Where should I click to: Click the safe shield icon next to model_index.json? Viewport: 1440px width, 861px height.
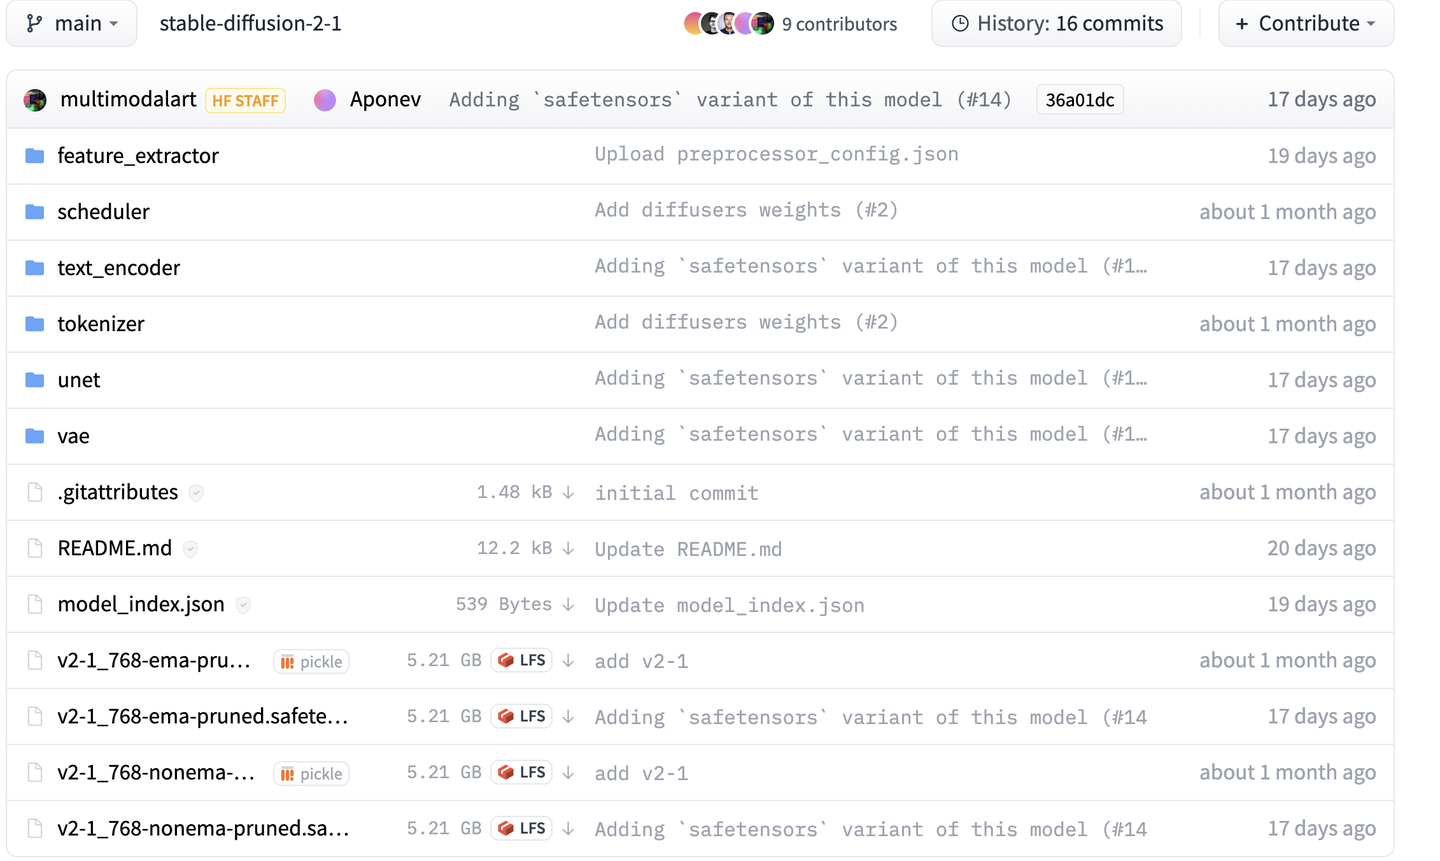pyautogui.click(x=243, y=604)
